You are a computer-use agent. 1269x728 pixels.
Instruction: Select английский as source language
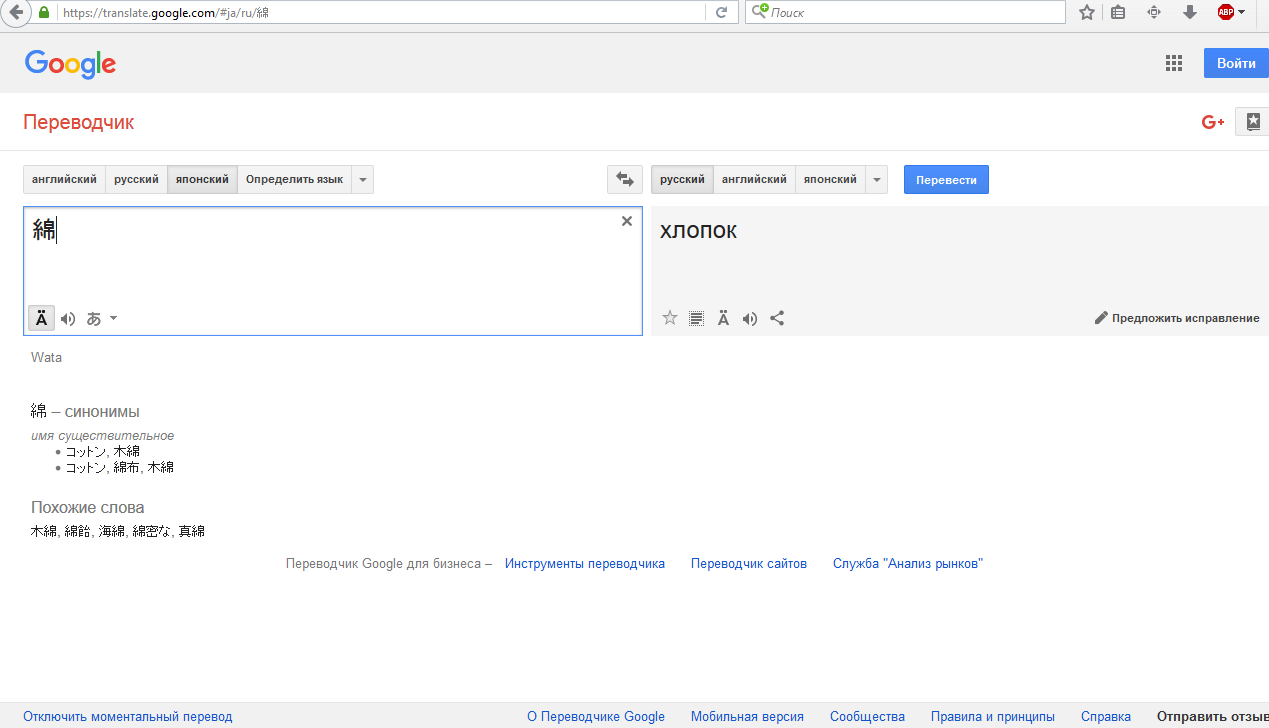(x=64, y=180)
